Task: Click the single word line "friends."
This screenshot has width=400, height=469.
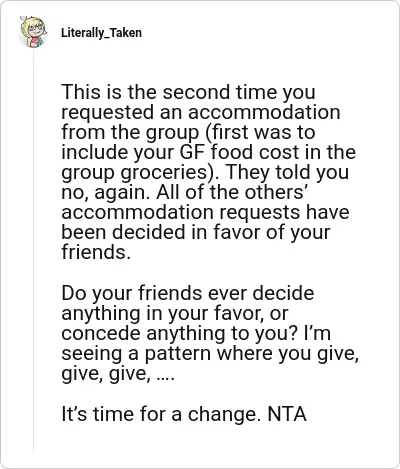Action: coord(96,252)
